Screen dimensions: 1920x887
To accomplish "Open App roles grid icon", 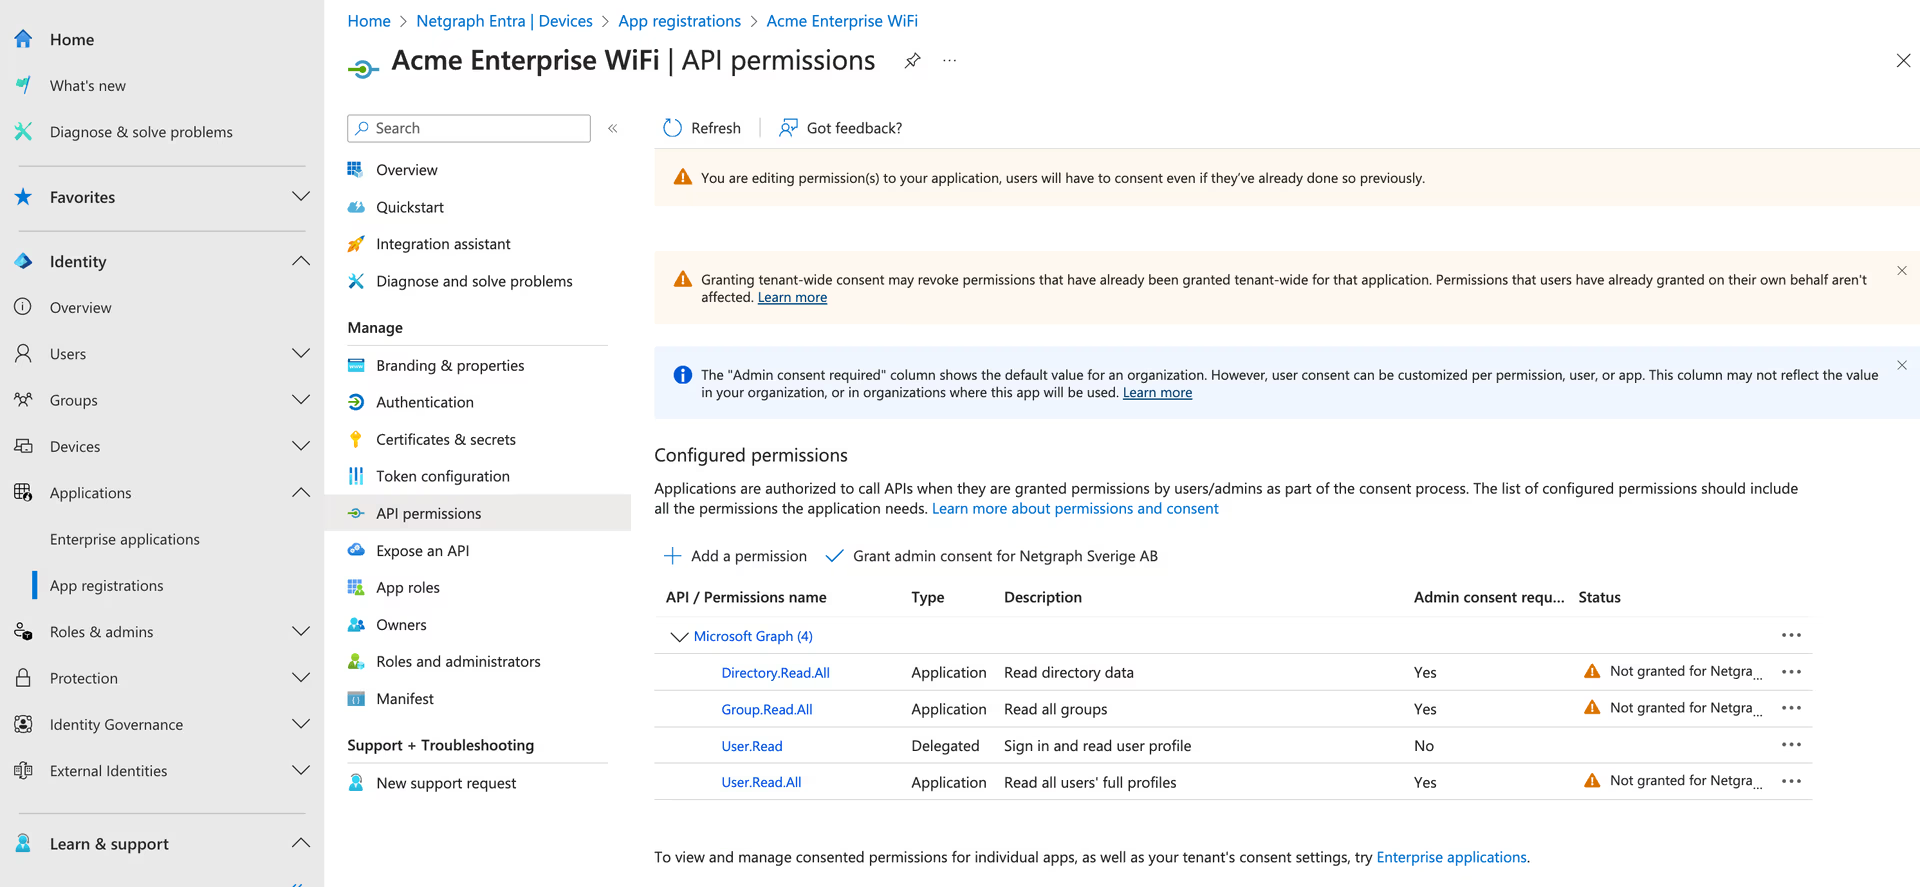I will tap(356, 587).
